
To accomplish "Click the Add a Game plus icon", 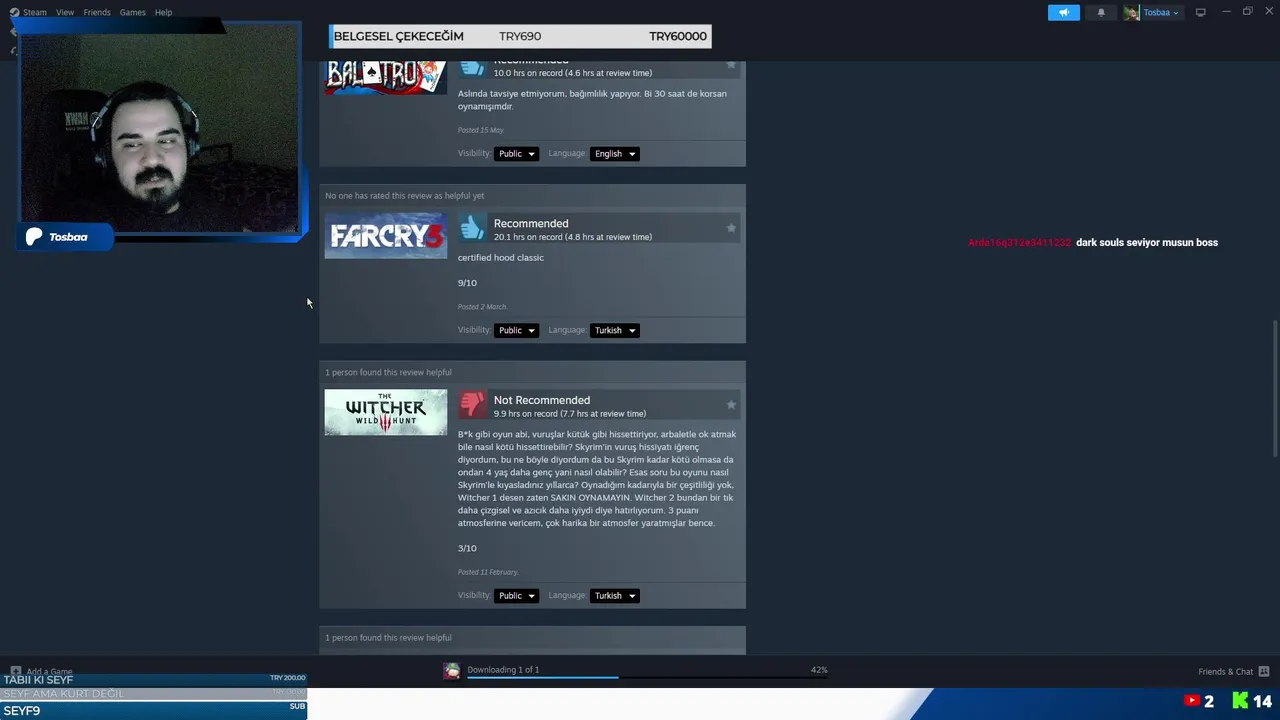I will tap(16, 671).
